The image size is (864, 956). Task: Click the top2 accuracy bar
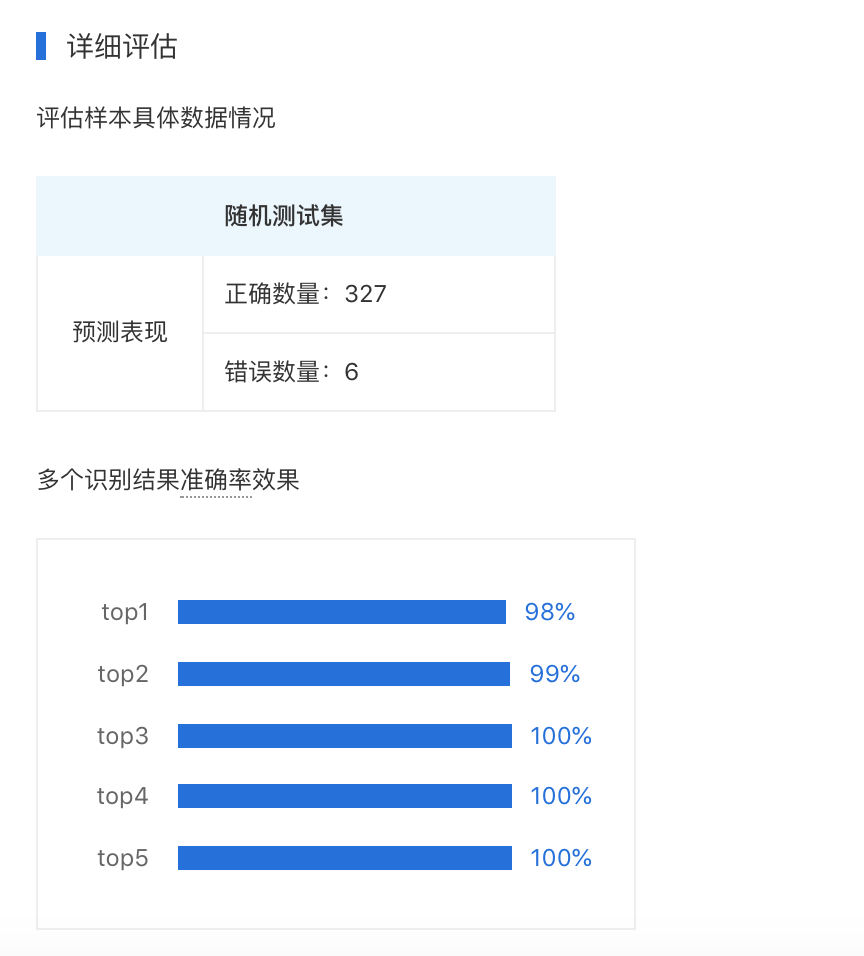tap(344, 674)
